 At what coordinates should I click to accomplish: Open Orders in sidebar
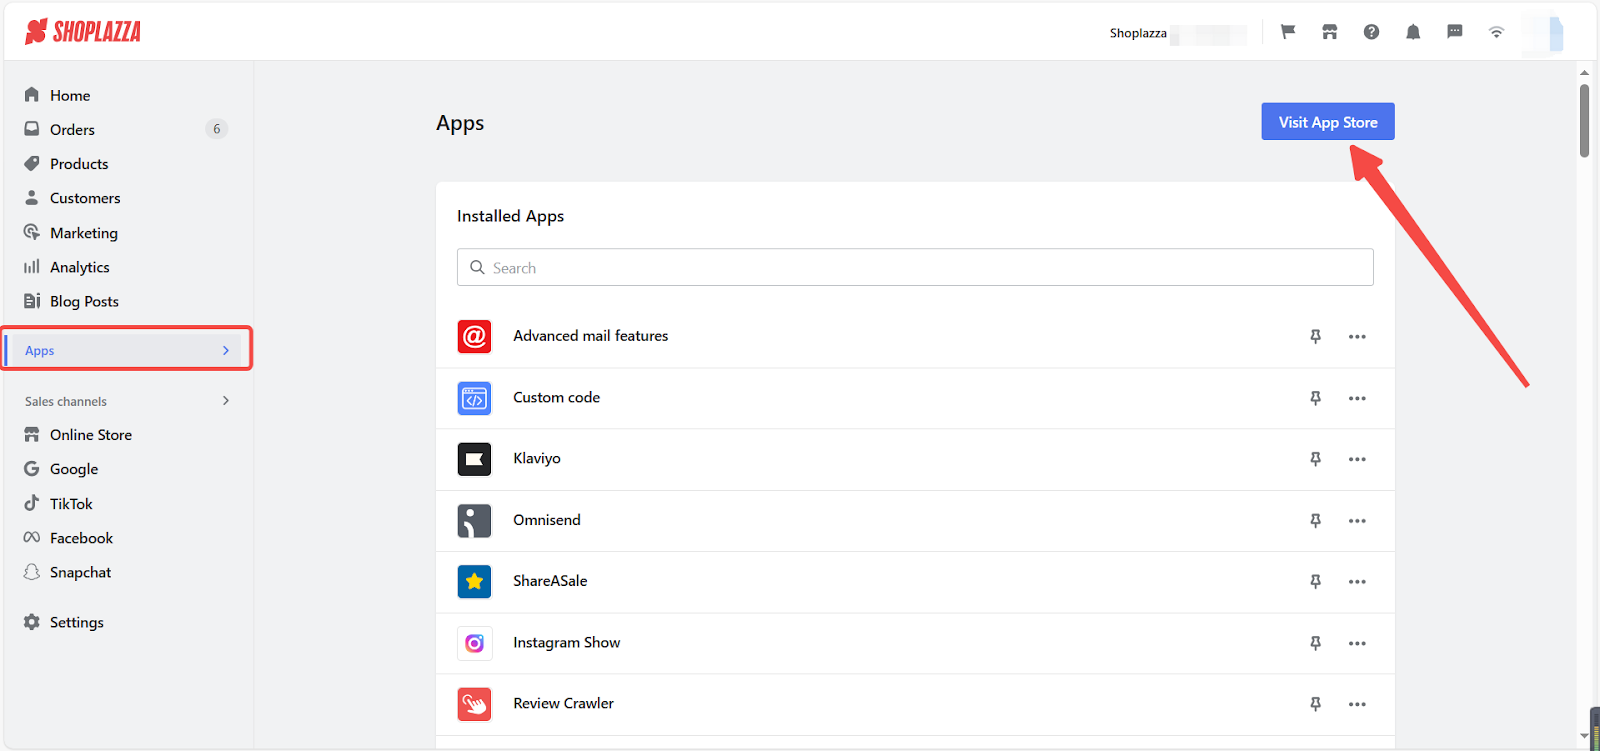pos(72,129)
